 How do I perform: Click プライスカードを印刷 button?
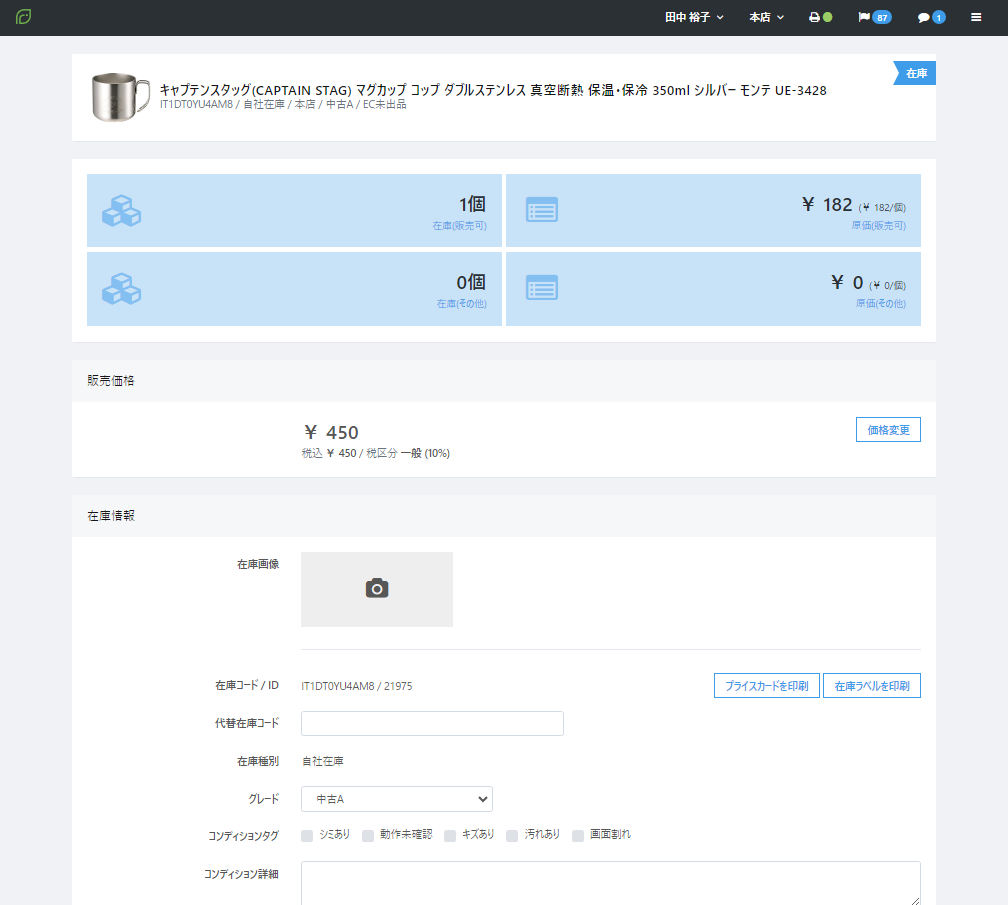pos(766,686)
